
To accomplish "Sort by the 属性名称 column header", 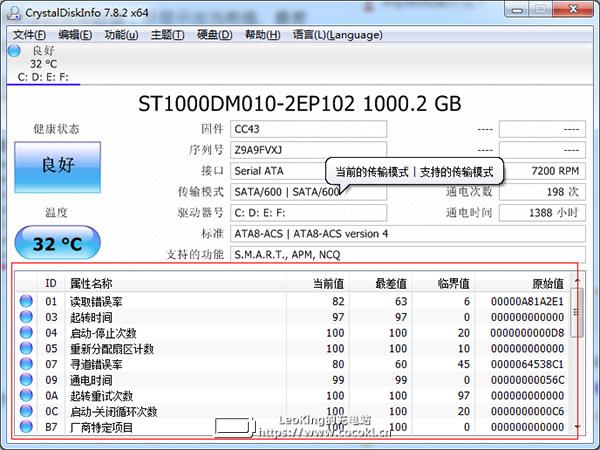I will (175, 283).
